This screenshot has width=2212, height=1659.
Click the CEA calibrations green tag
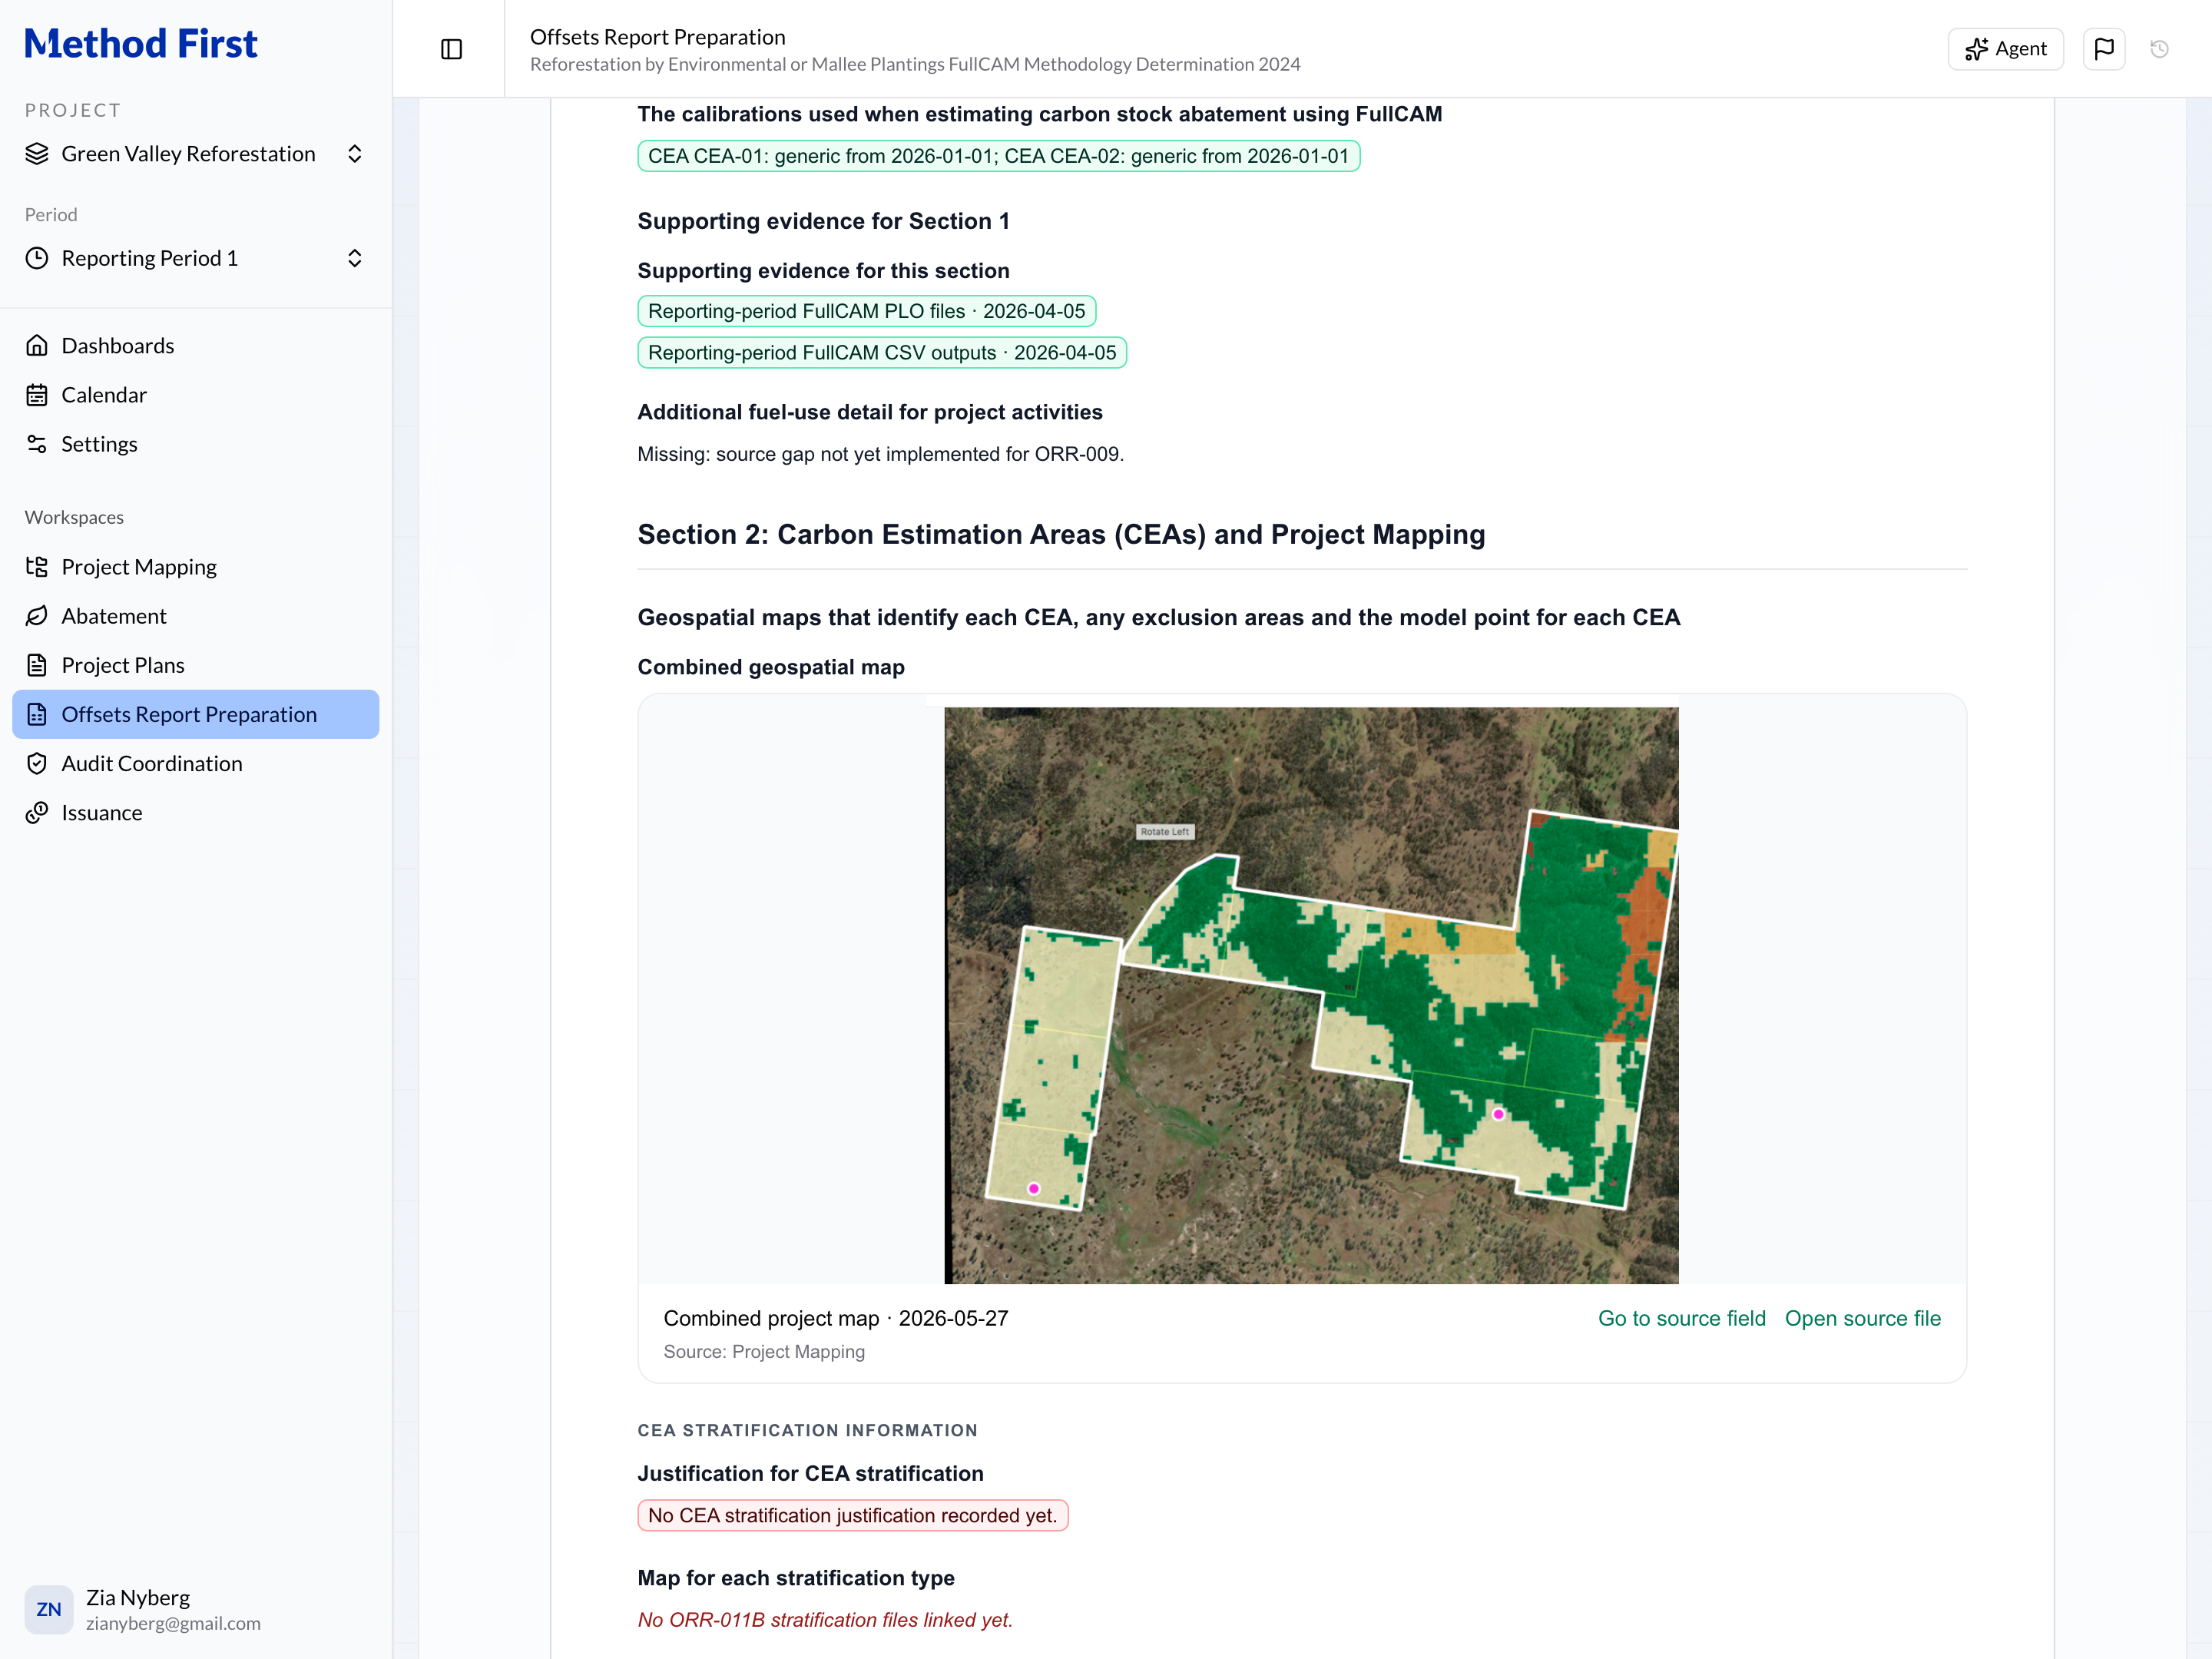998,156
